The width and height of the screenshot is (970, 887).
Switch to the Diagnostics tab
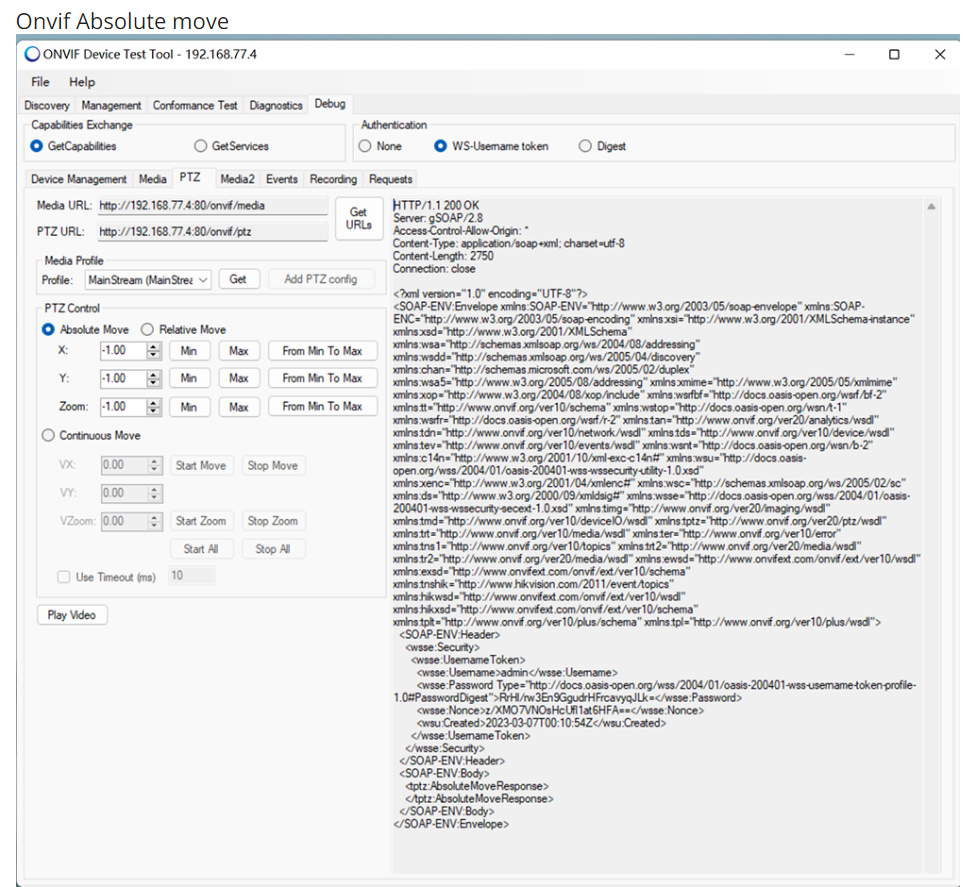tap(276, 105)
